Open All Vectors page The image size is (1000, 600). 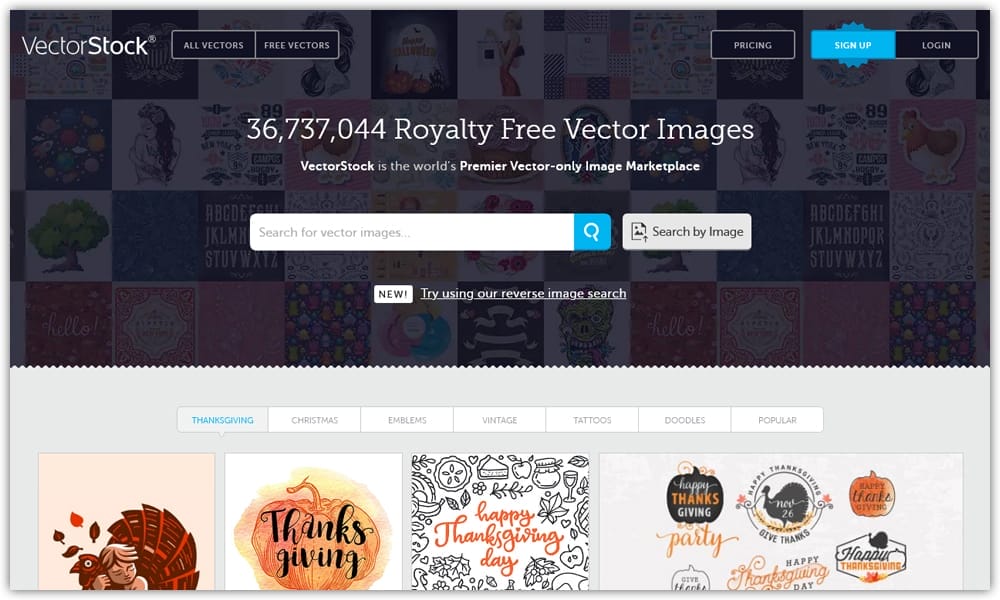tap(214, 45)
